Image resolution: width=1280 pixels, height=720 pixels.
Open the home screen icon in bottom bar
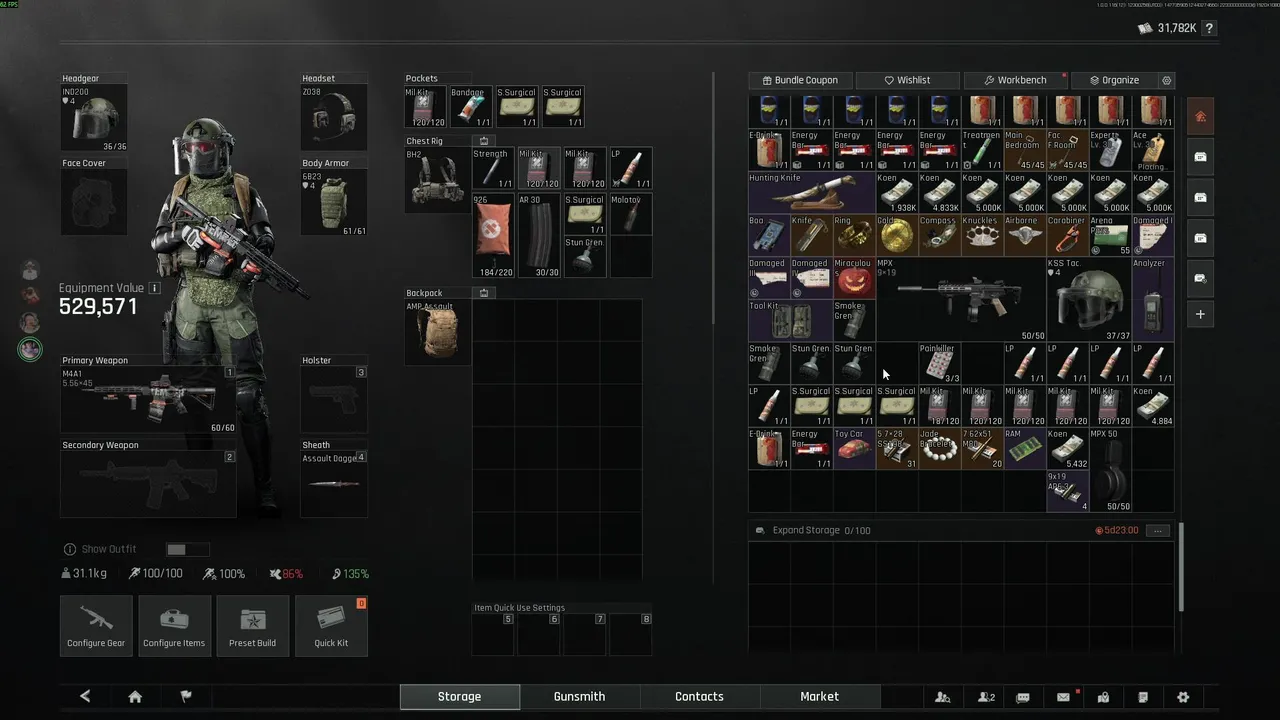tap(135, 697)
